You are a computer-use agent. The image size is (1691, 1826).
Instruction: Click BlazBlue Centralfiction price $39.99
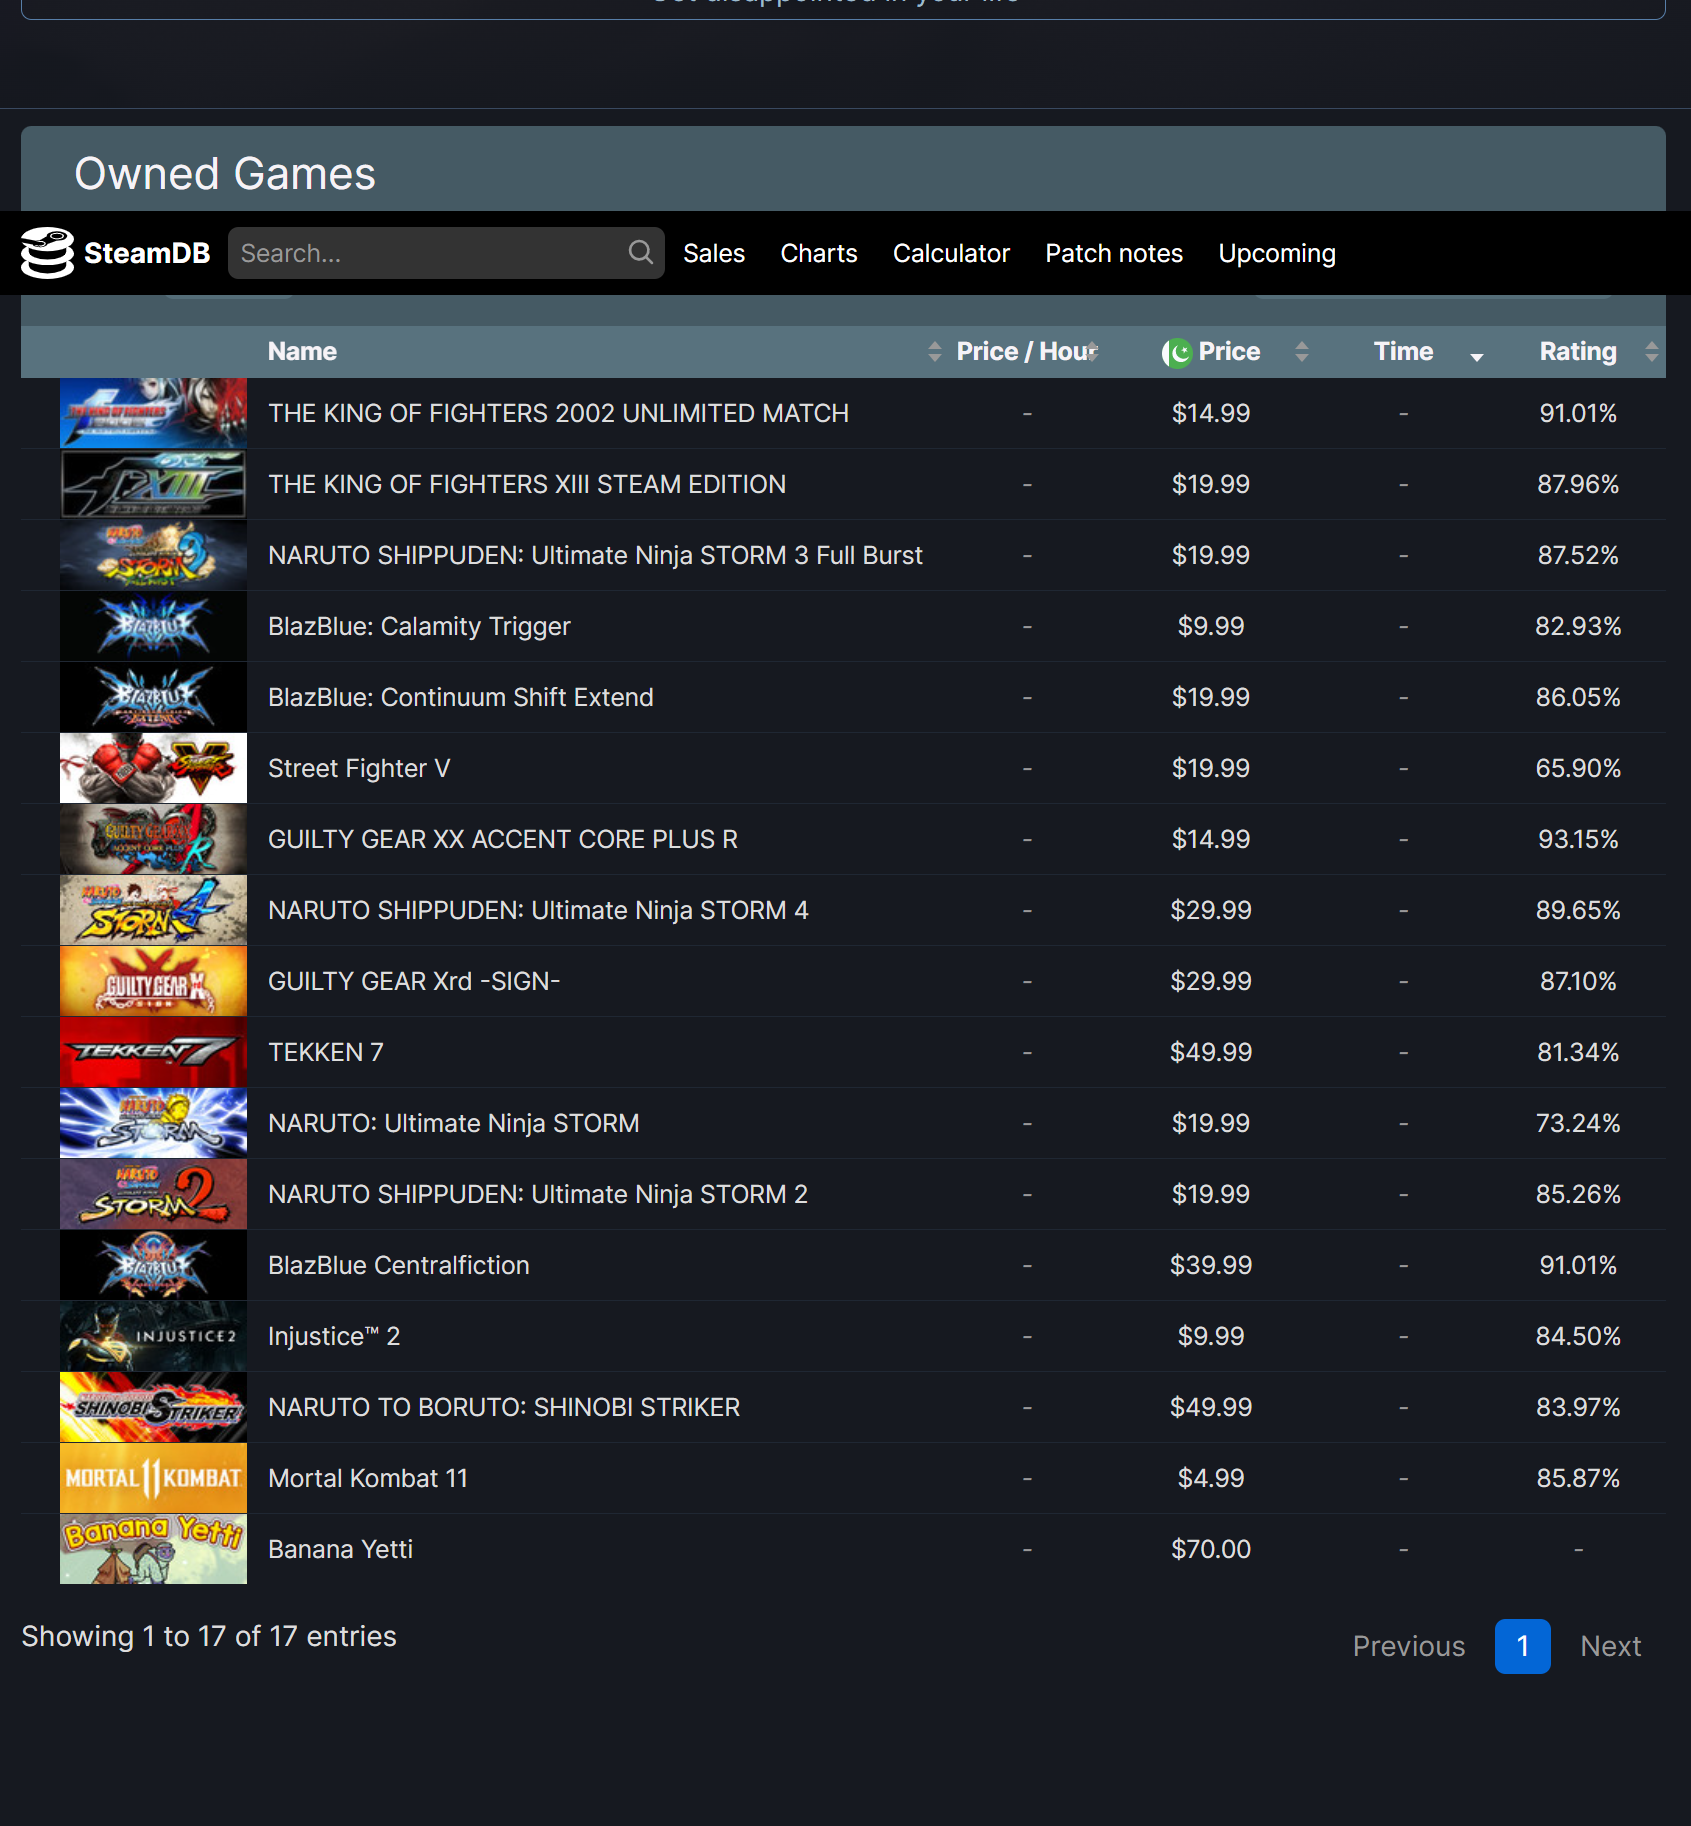[1211, 1265]
